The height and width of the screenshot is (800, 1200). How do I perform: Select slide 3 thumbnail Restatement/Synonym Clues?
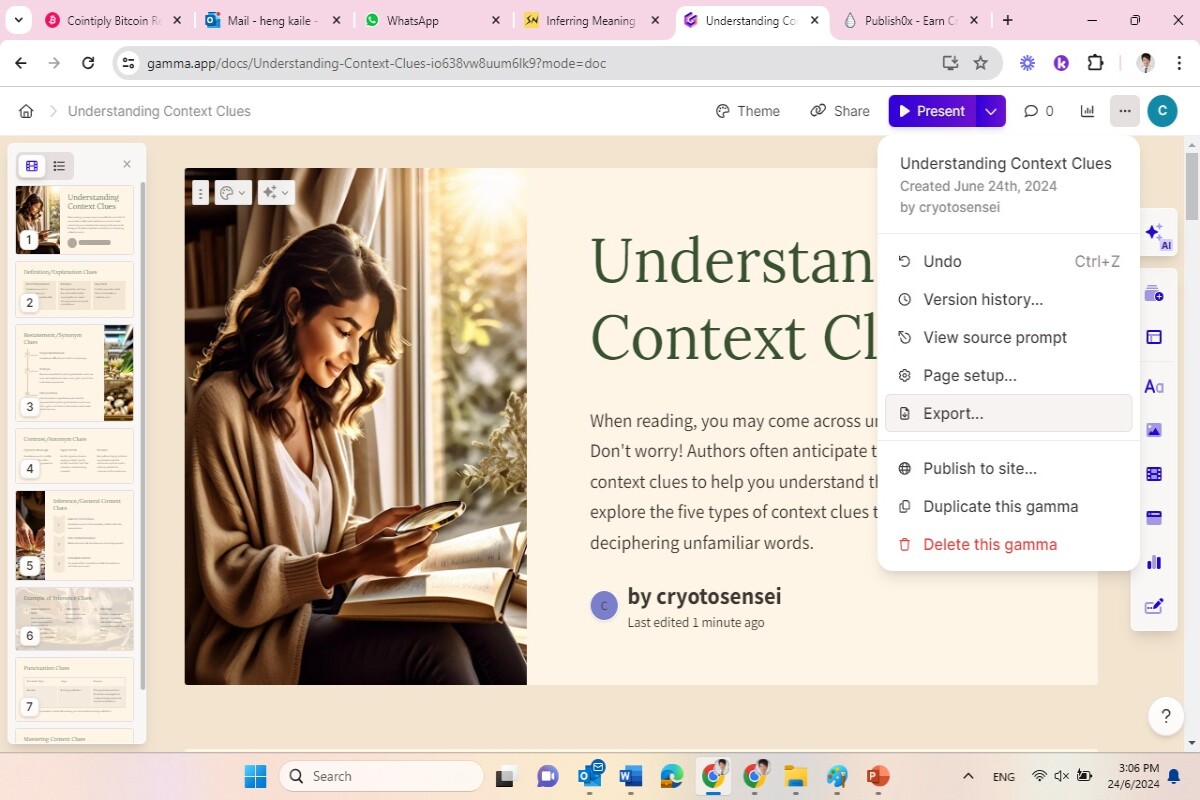(x=75, y=373)
